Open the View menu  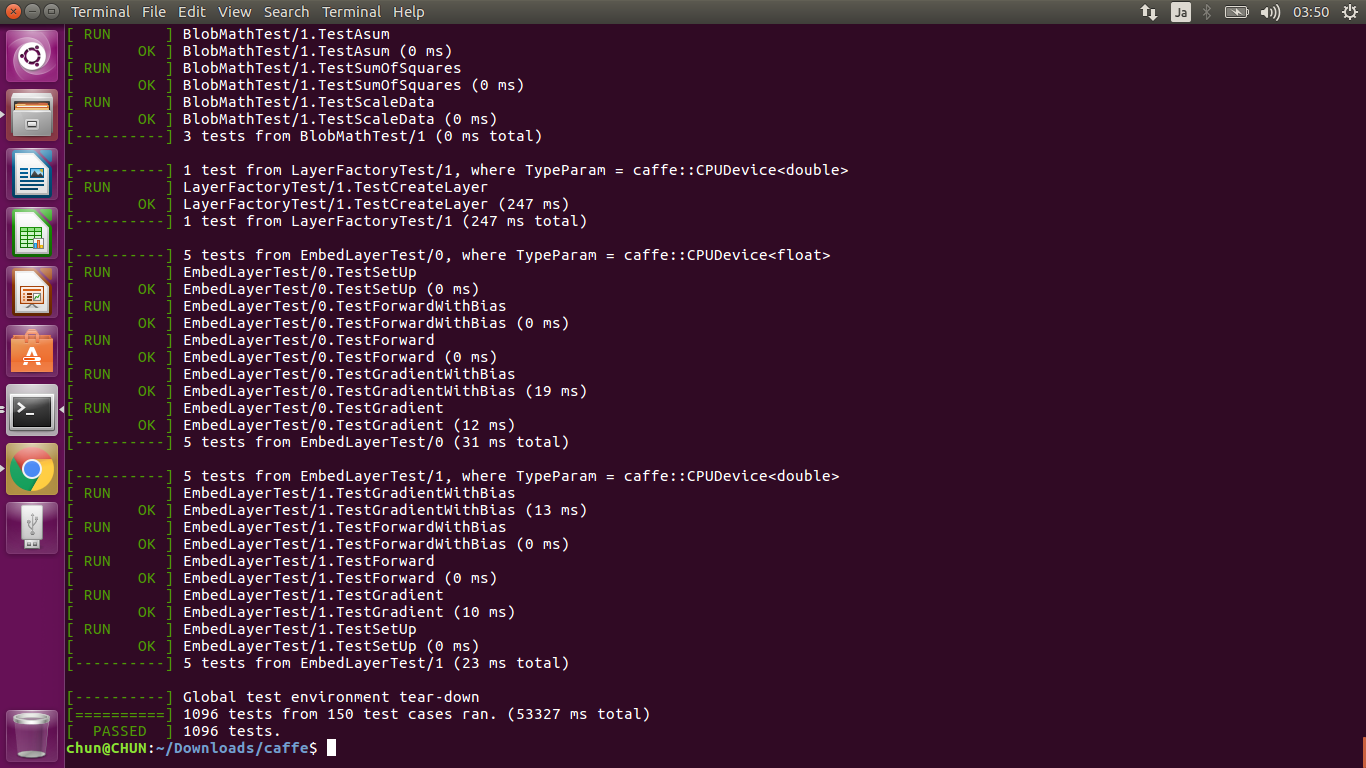tap(235, 12)
